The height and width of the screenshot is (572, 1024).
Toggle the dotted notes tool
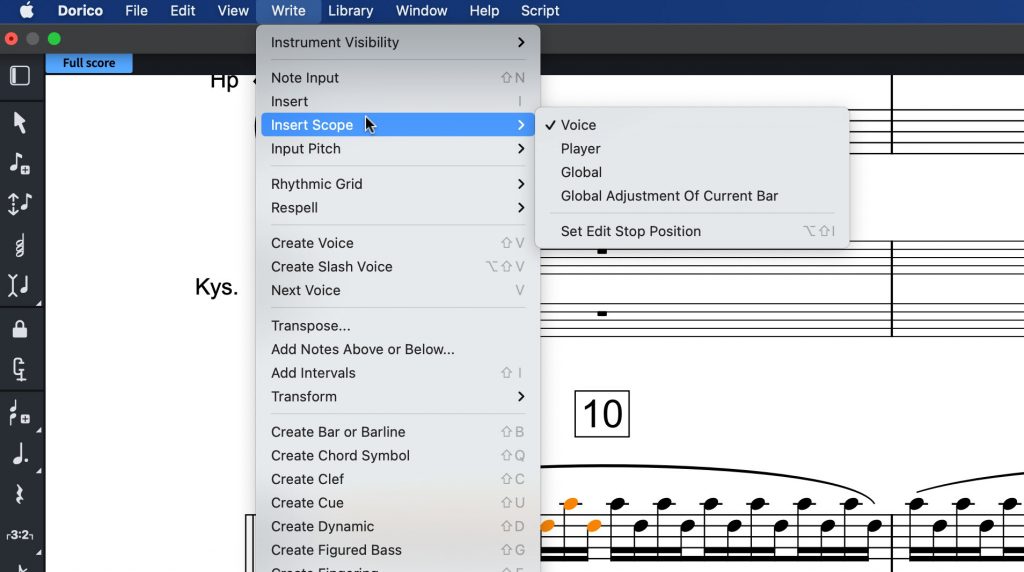pos(20,453)
